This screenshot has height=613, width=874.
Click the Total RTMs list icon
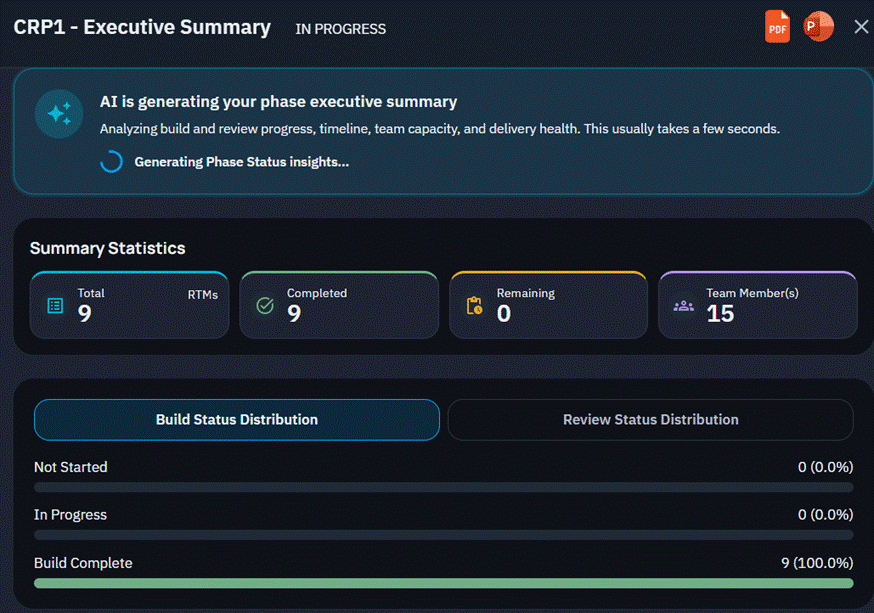coord(55,305)
